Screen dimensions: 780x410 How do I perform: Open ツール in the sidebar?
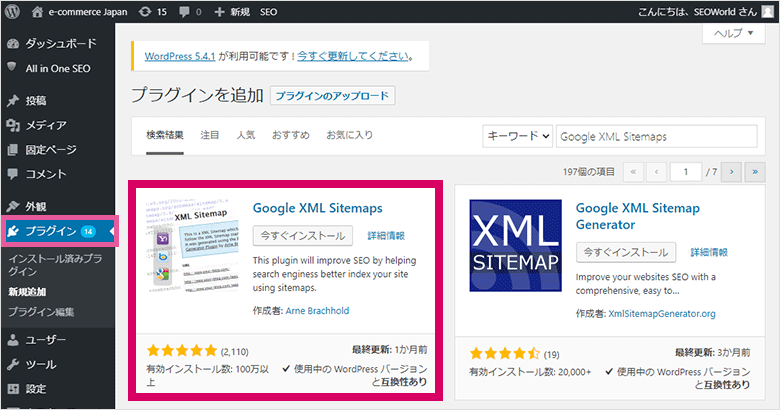pos(58,364)
